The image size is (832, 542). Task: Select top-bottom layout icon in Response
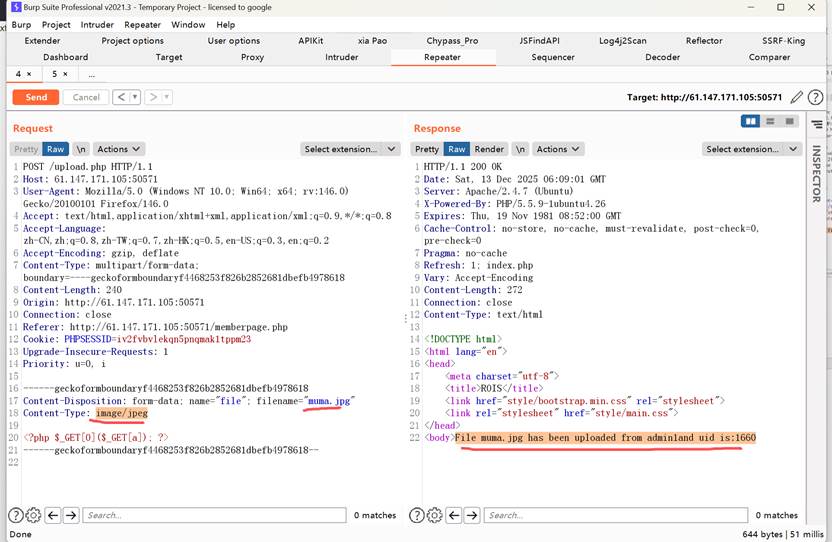tap(770, 122)
